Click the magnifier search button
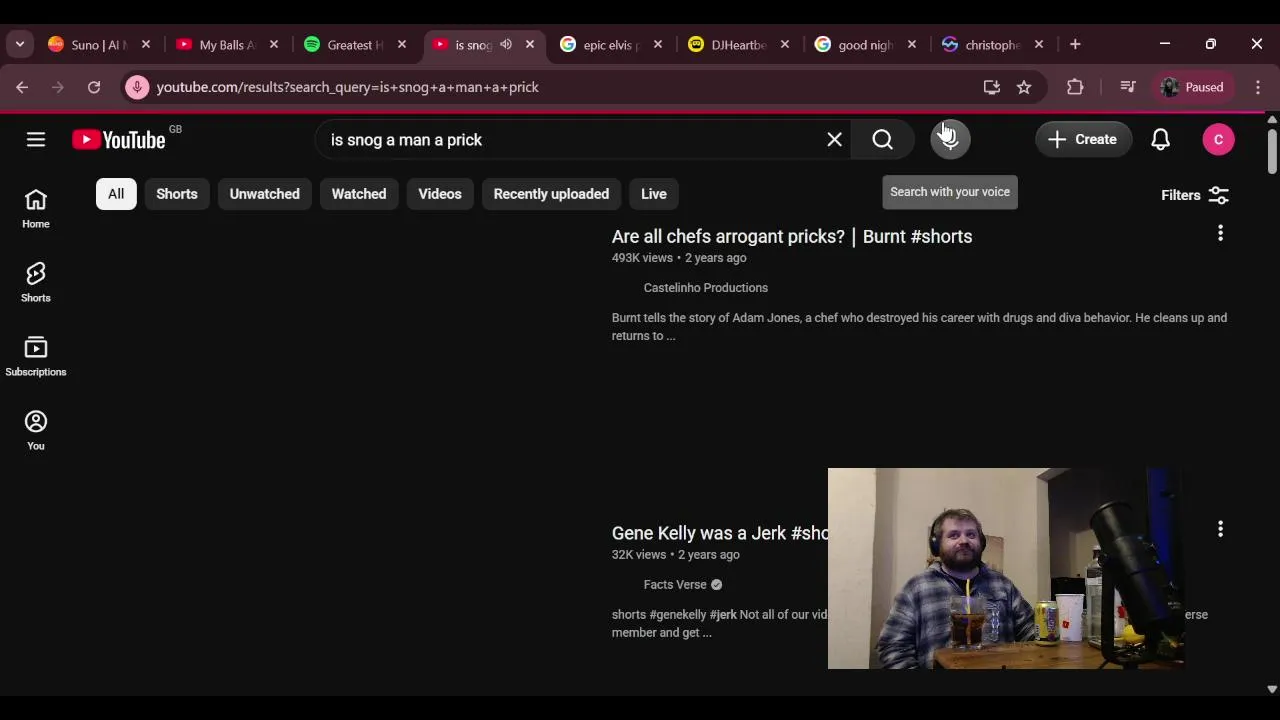This screenshot has width=1280, height=720. (882, 140)
